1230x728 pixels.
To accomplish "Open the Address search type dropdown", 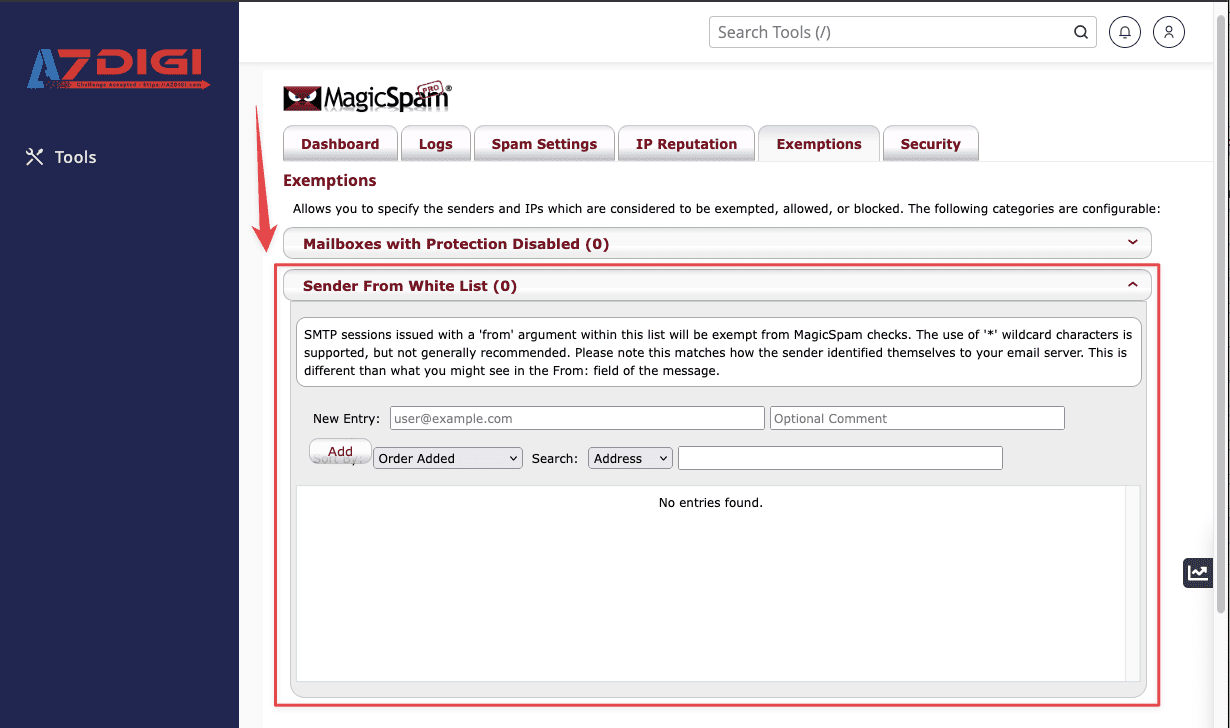I will [630, 458].
